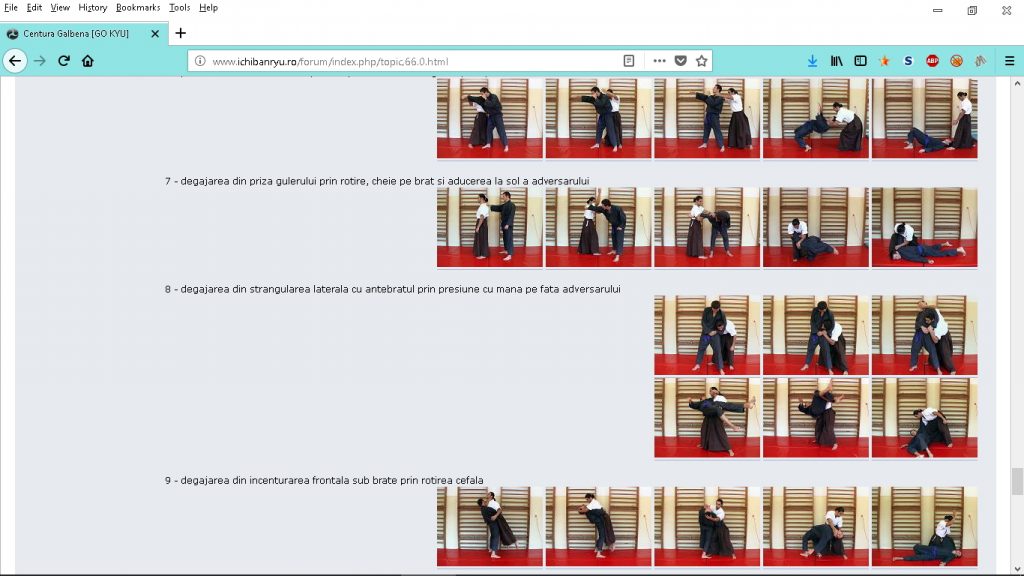
Task: Click the forward navigation arrow
Action: tap(40, 61)
